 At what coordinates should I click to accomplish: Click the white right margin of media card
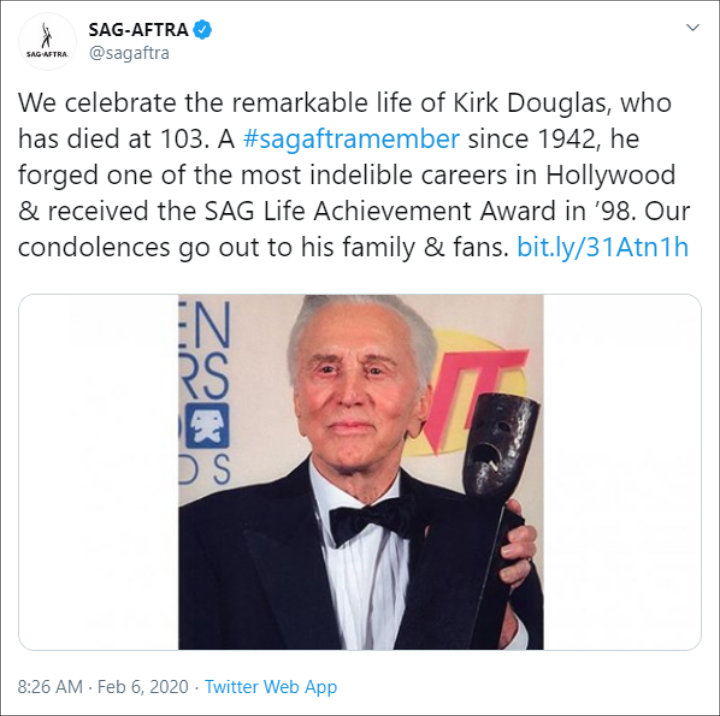tap(622, 472)
